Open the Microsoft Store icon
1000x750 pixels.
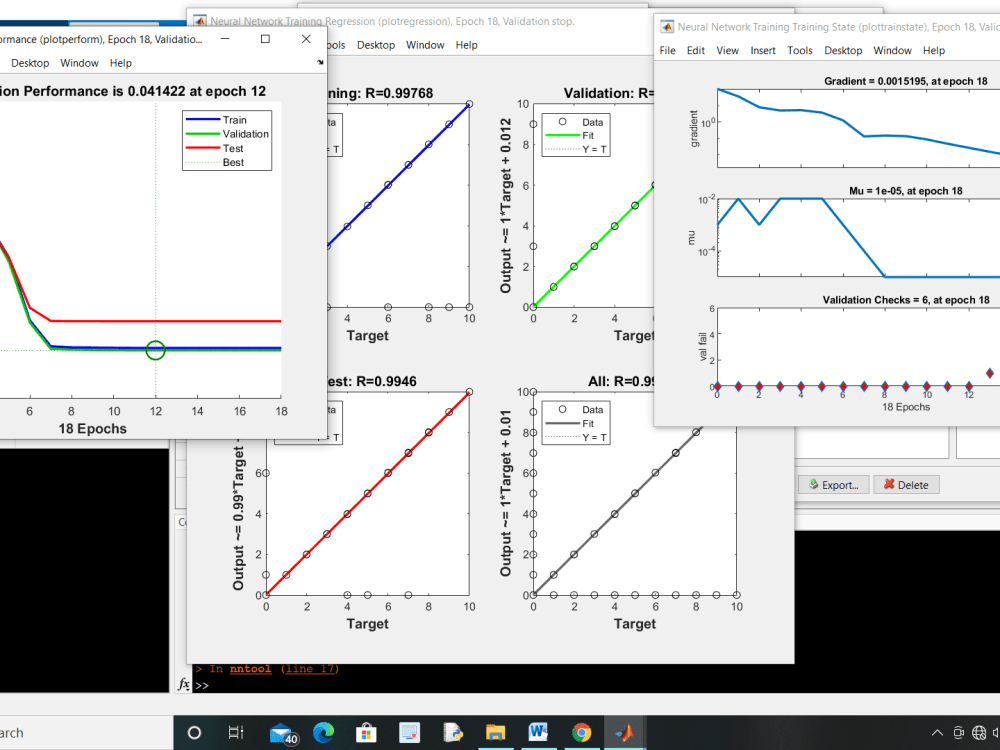(366, 732)
